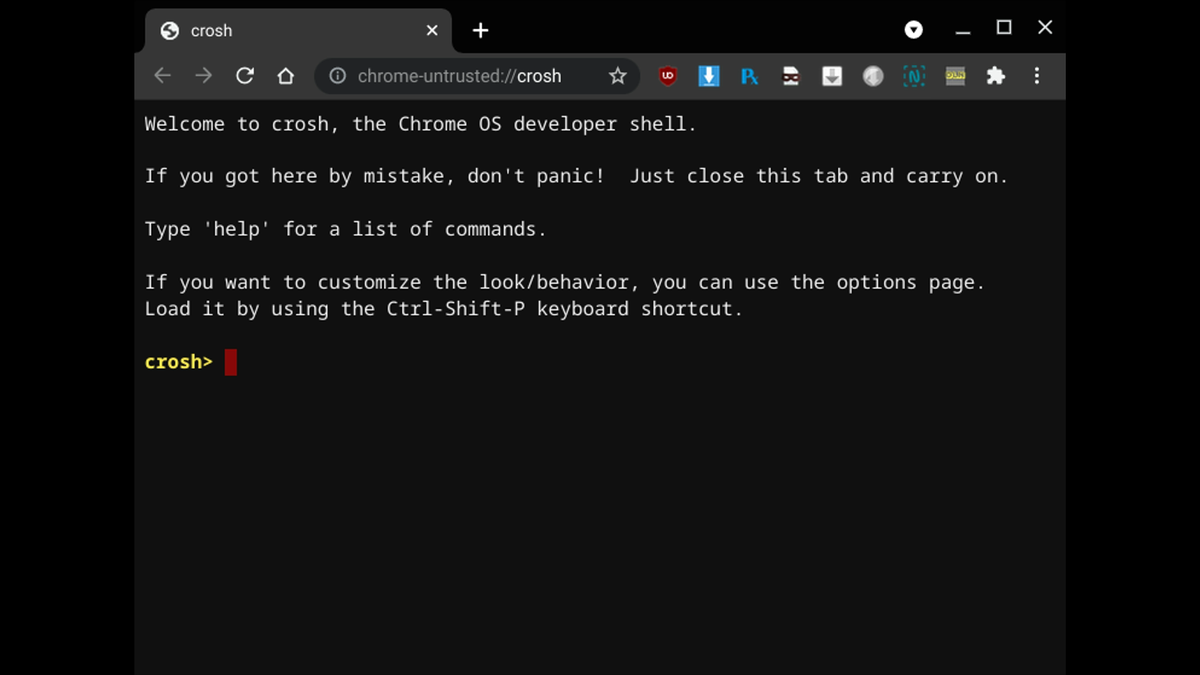Bookmark this page with the star
Image resolution: width=1200 pixels, height=675 pixels.
click(x=618, y=76)
